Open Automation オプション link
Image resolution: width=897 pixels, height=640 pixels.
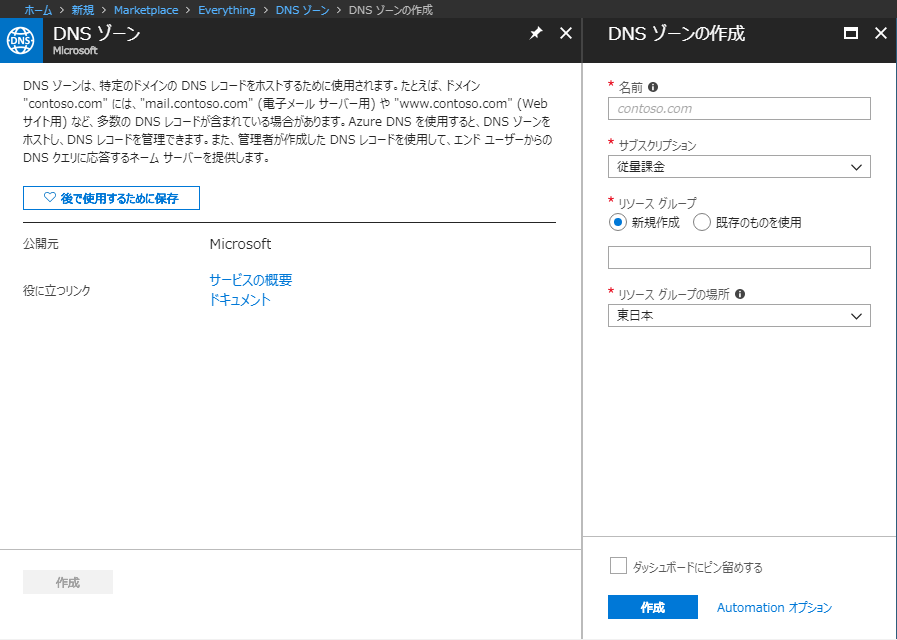pyautogui.click(x=775, y=607)
